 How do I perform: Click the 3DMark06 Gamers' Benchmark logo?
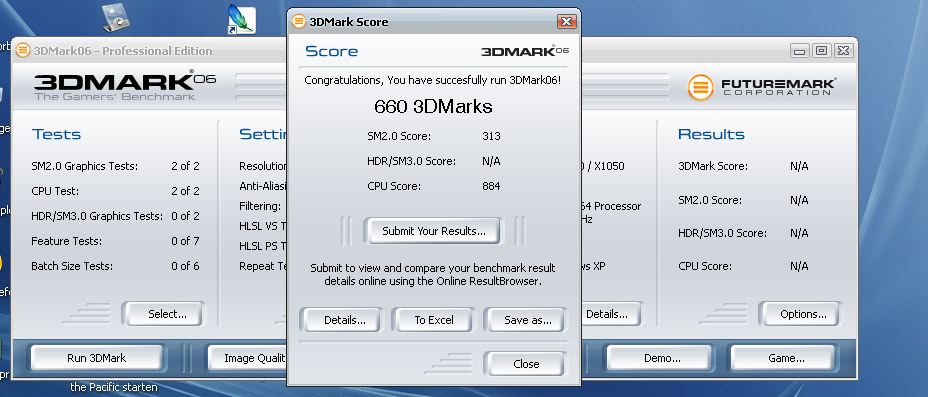[125, 86]
